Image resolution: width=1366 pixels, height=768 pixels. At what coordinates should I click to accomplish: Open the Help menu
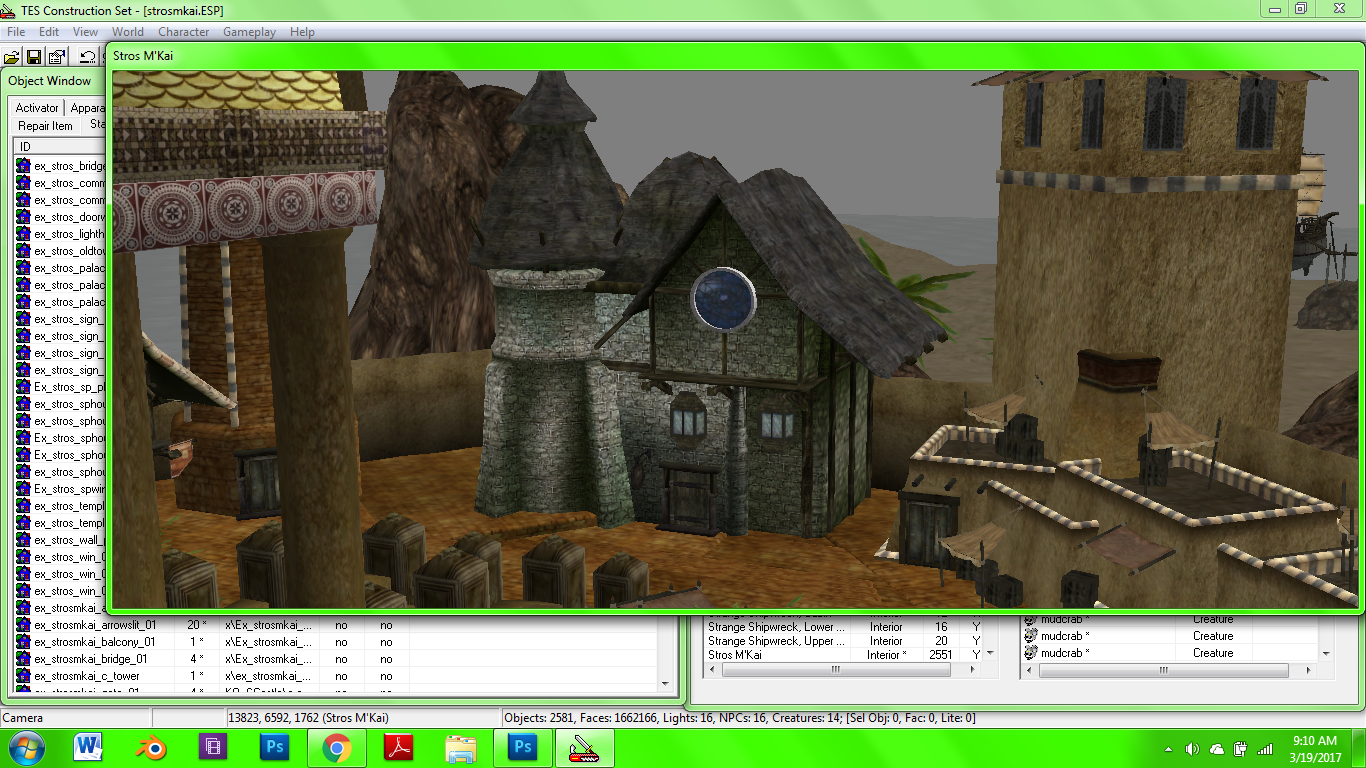302,32
